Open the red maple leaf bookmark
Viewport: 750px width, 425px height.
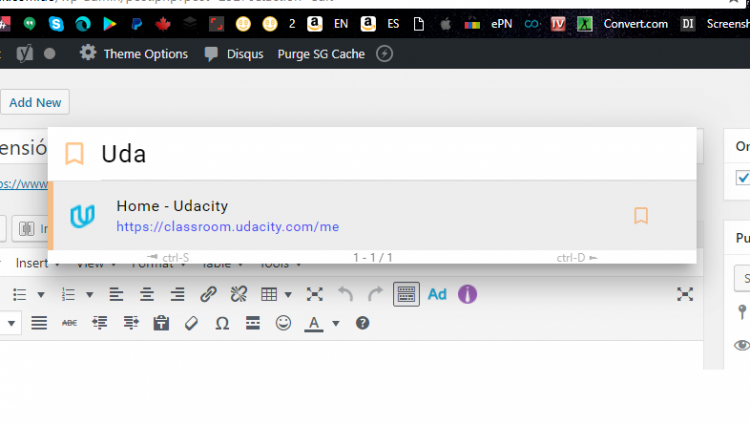[163, 23]
